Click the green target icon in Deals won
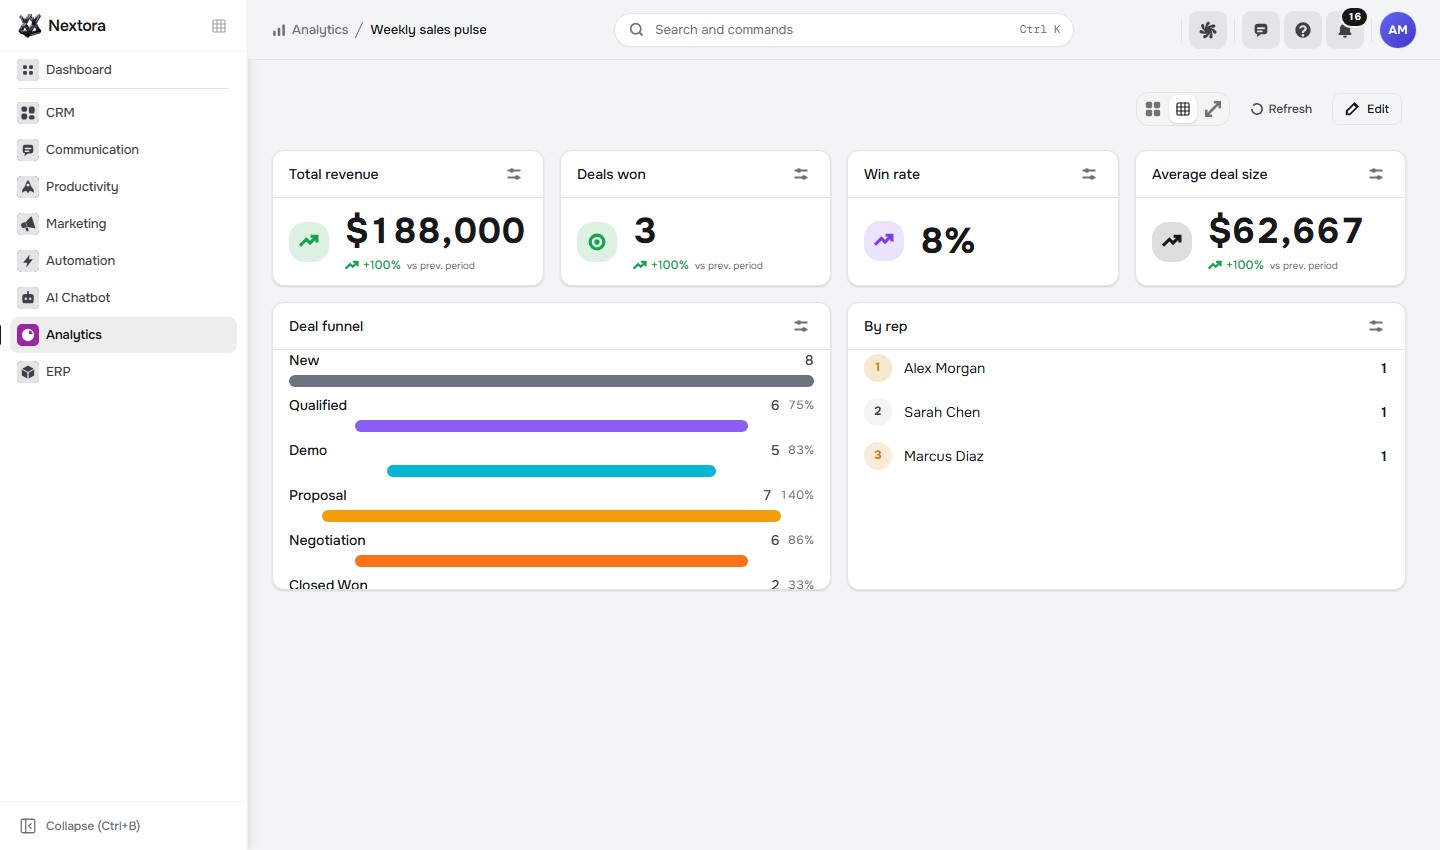Image resolution: width=1440 pixels, height=850 pixels. [x=597, y=241]
